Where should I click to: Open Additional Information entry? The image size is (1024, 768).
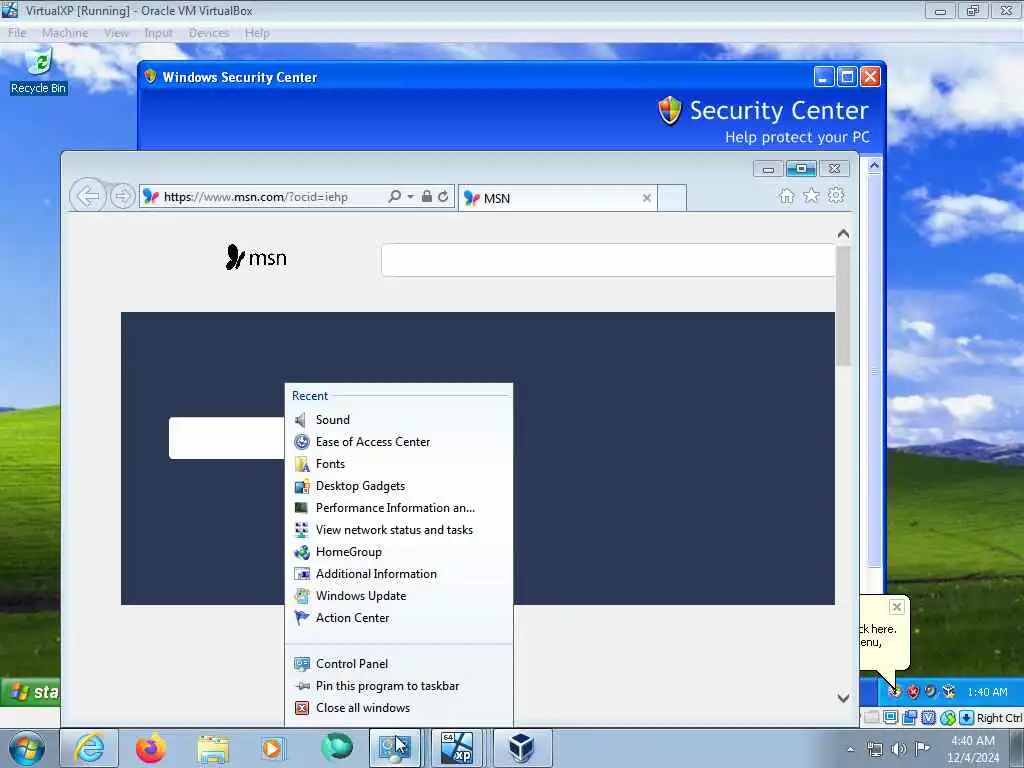399,574
